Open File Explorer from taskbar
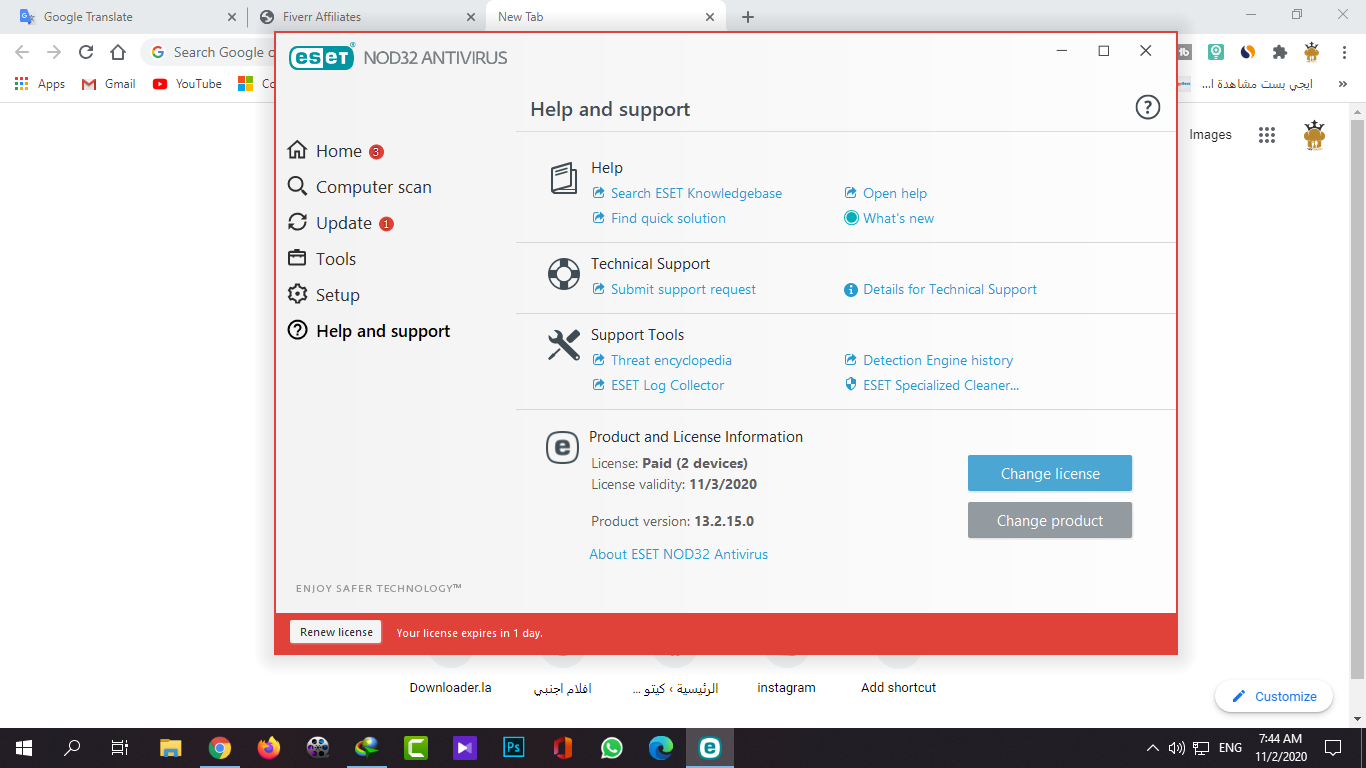The image size is (1366, 768). (171, 747)
